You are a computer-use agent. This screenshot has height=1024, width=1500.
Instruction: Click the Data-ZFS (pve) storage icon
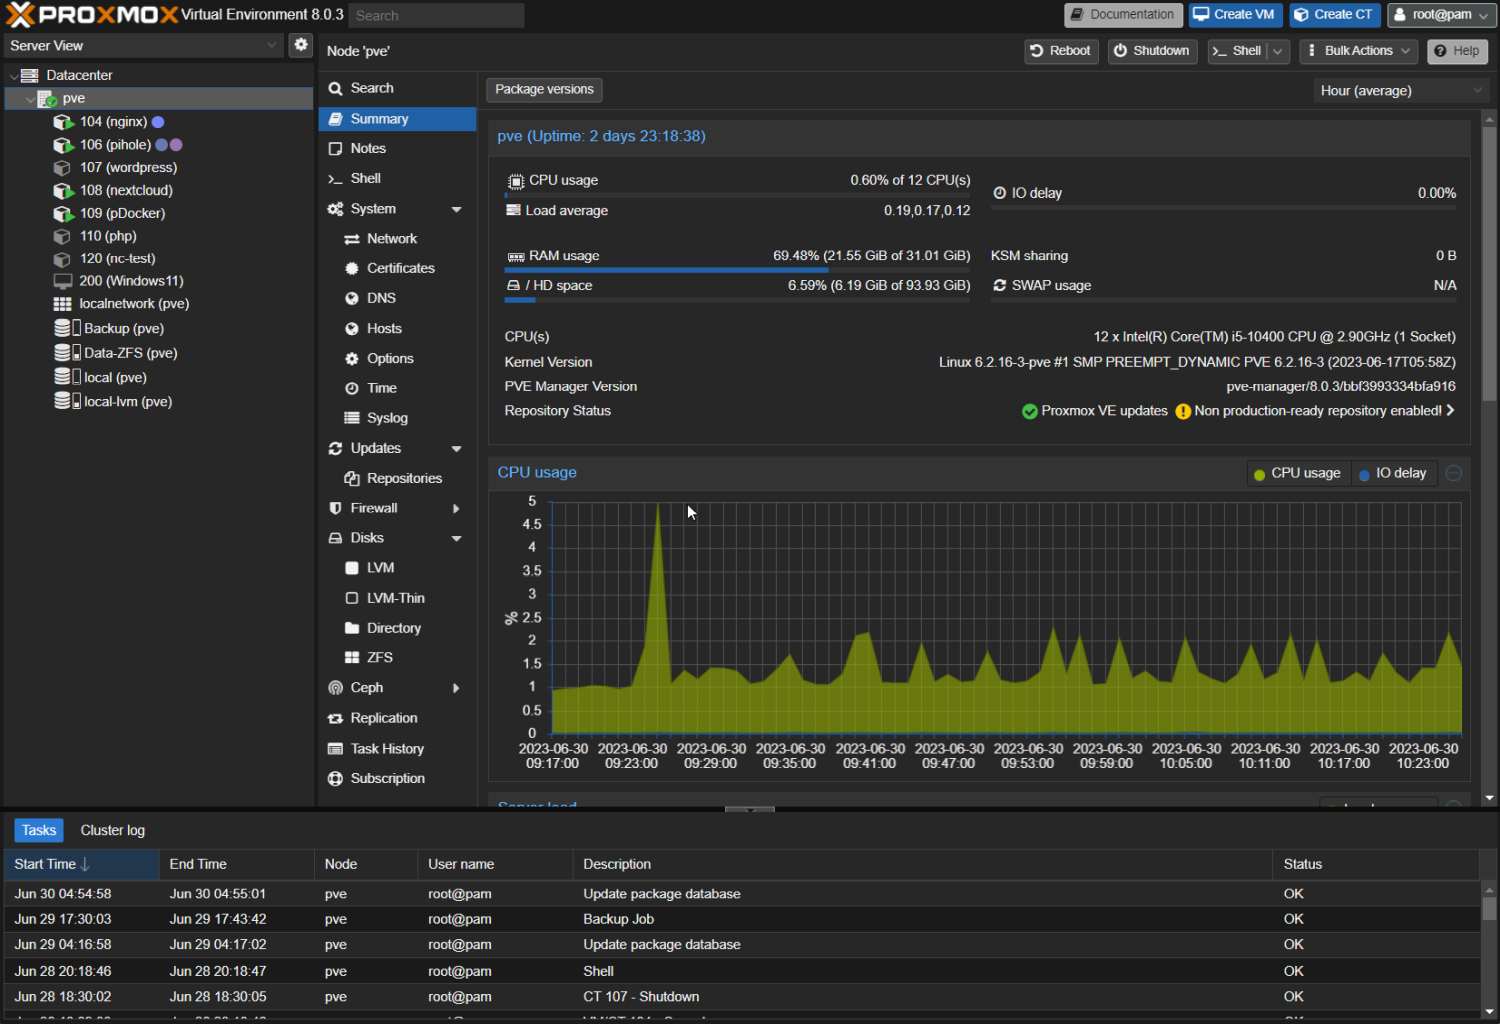(x=66, y=353)
